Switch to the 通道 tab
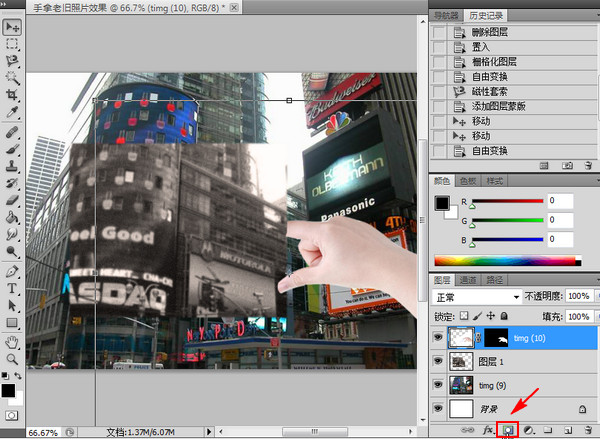Viewport: 600px width, 439px height. pyautogui.click(x=468, y=280)
